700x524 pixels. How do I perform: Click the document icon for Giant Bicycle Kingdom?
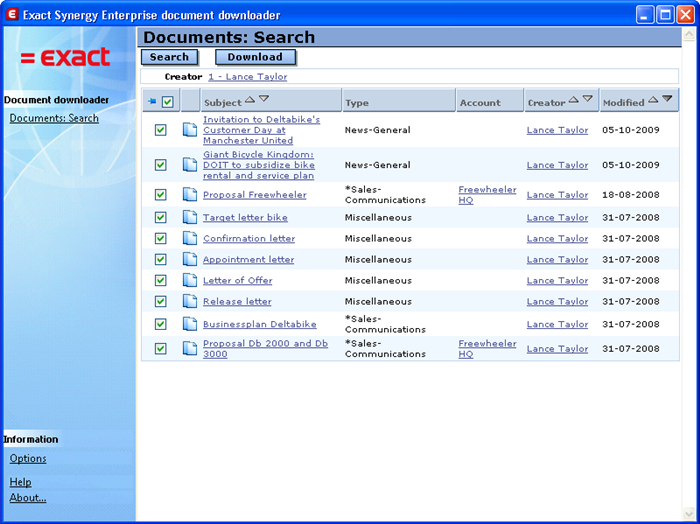pos(190,165)
